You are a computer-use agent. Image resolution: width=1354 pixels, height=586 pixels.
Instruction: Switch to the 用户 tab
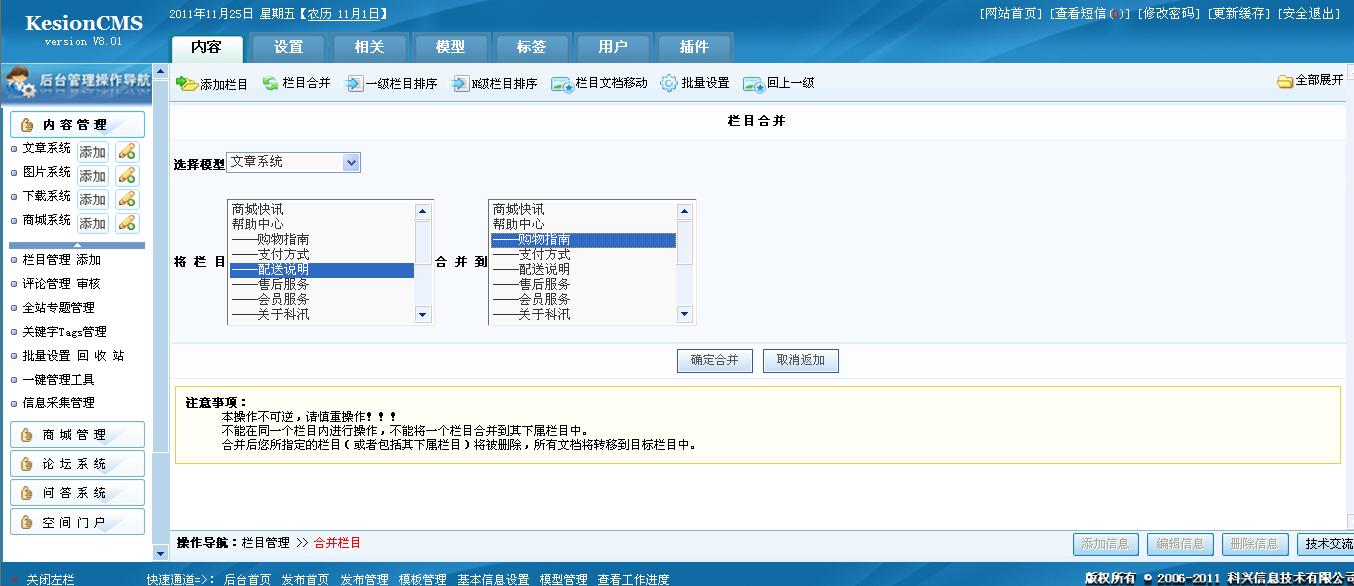pyautogui.click(x=613, y=47)
